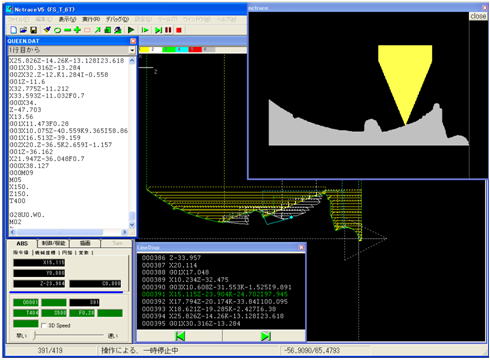Click the yellow color swatch
490x360 pixels.
[x=144, y=50]
